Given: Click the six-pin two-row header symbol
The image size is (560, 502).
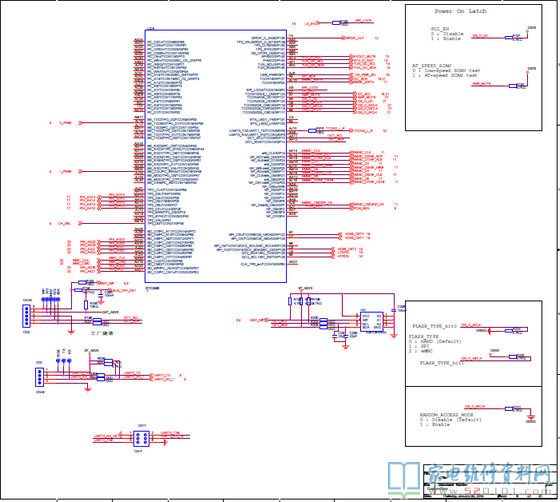Looking at the screenshot, I should (142, 438).
